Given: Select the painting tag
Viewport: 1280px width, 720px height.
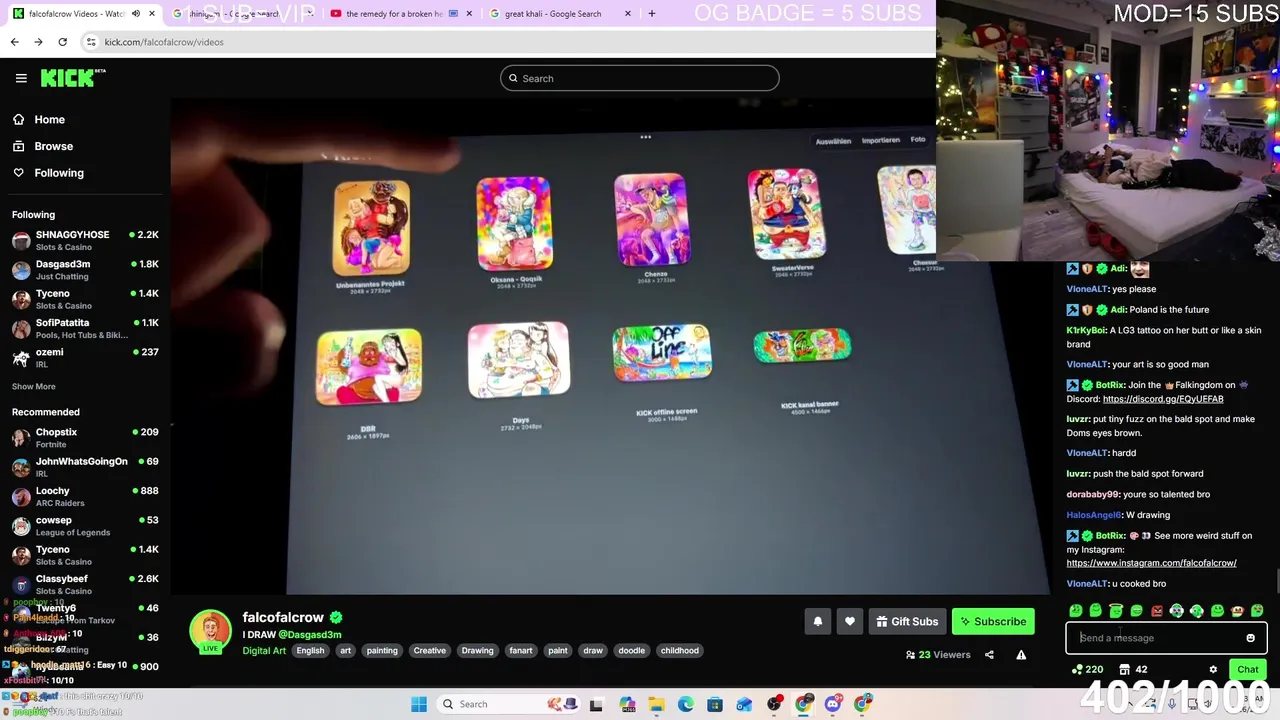Looking at the screenshot, I should click(x=382, y=651).
